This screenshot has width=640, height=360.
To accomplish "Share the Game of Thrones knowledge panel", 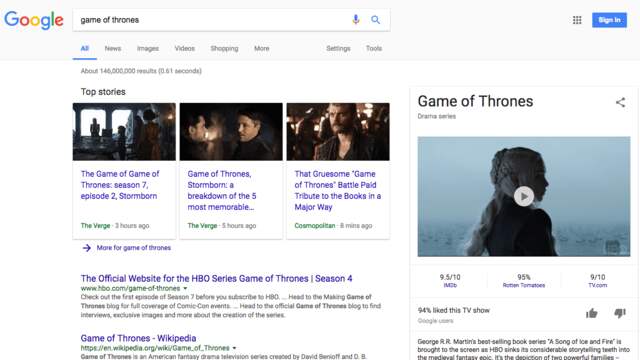I will click(x=620, y=102).
